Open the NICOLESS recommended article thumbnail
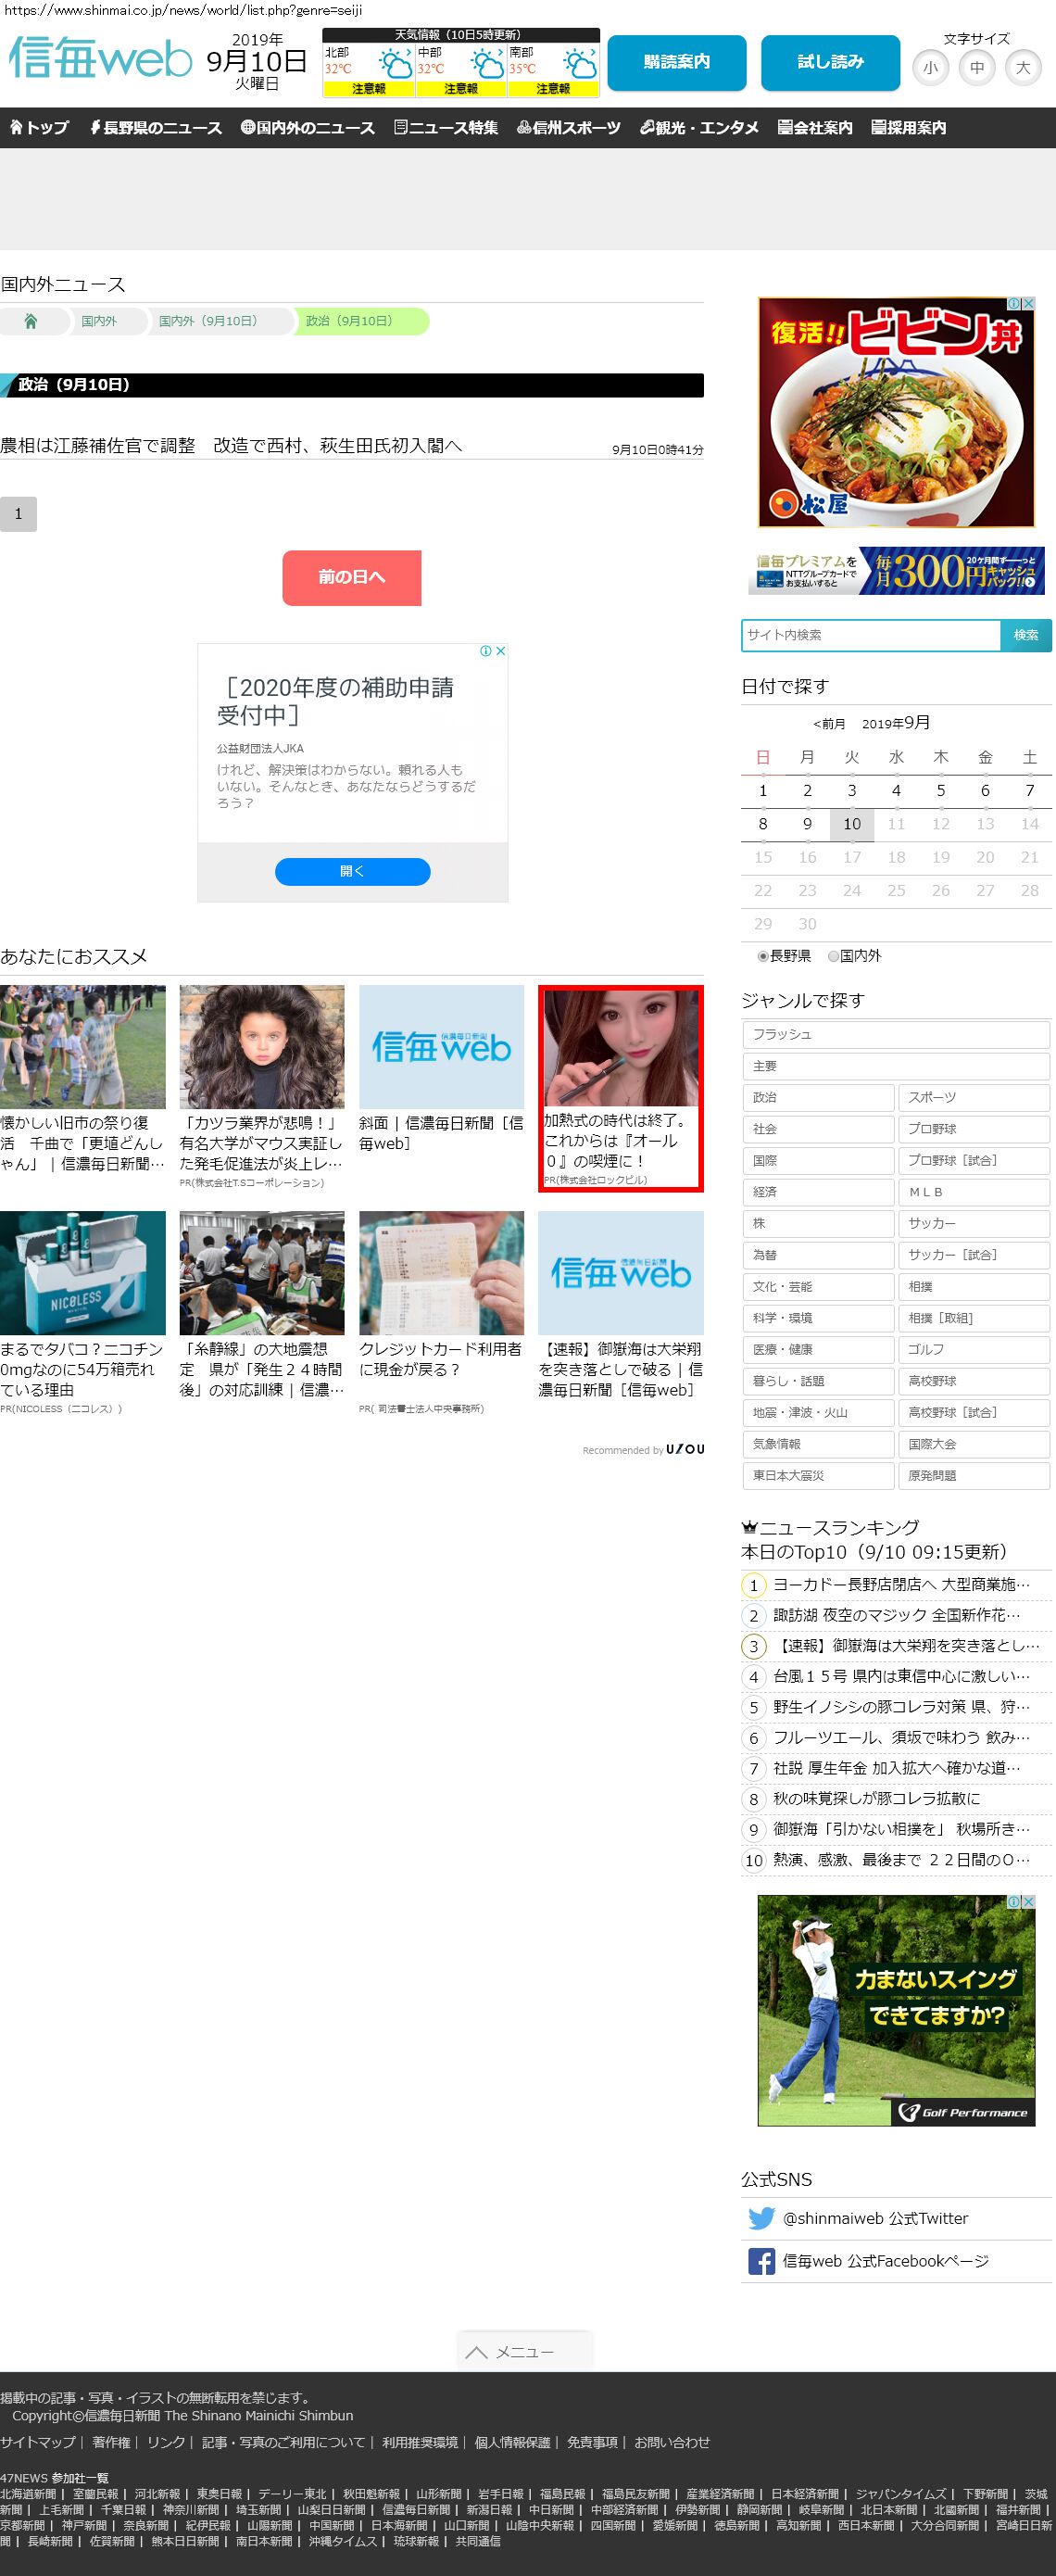This screenshot has width=1056, height=2576. click(83, 1272)
